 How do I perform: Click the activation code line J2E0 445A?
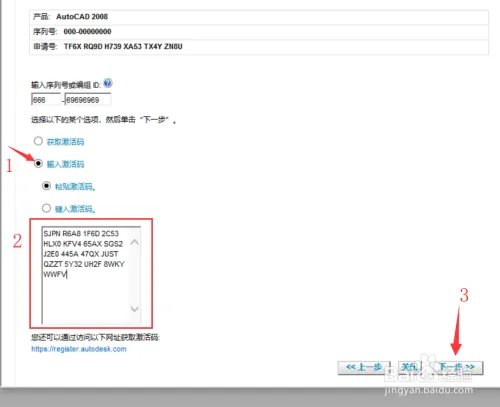[81, 254]
